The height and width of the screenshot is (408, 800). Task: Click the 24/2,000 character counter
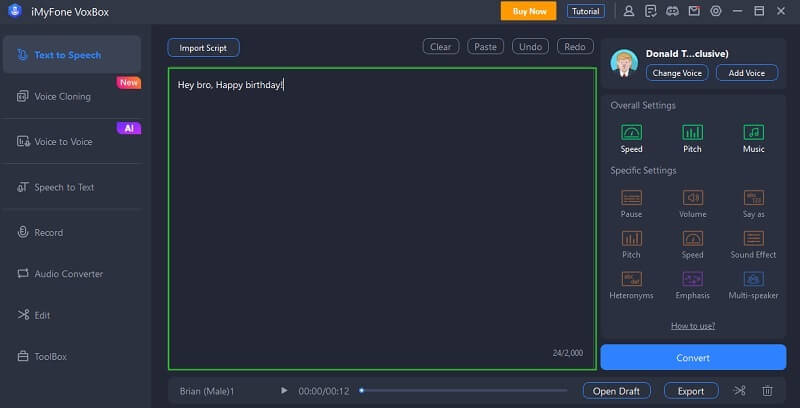567,353
